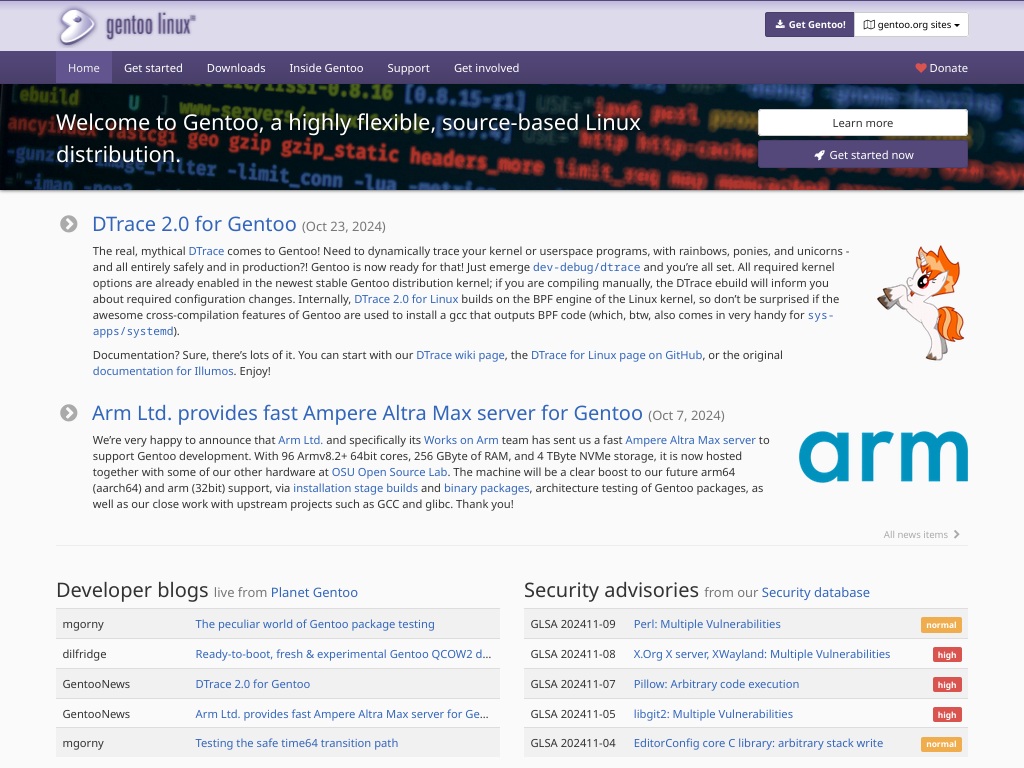The width and height of the screenshot is (1024, 768).
Task: Click the arrow icon beside DTrace 2.0 headline
Action: pyautogui.click(x=69, y=224)
